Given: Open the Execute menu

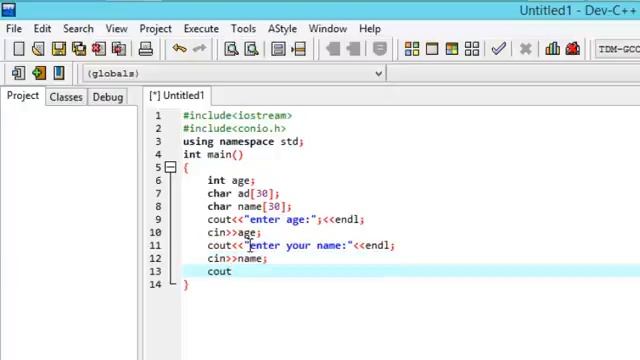Looking at the screenshot, I should 201,29.
